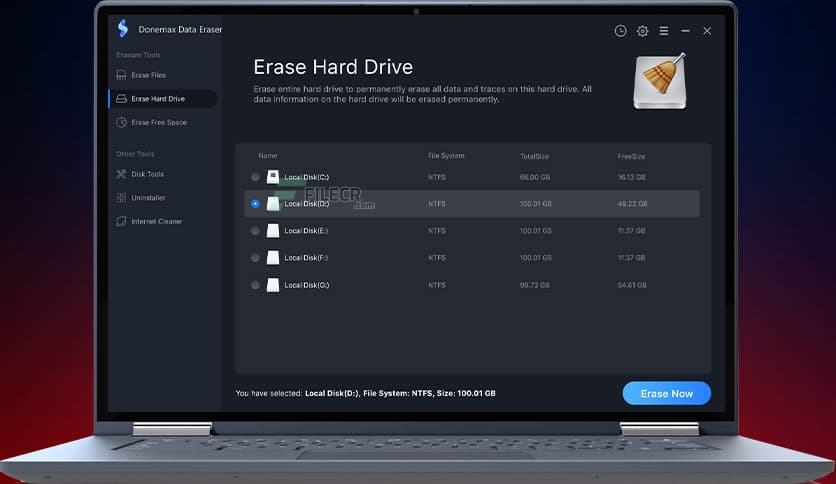This screenshot has width=836, height=484.
Task: Close the Donemax Data Eraser window
Action: pyautogui.click(x=707, y=31)
